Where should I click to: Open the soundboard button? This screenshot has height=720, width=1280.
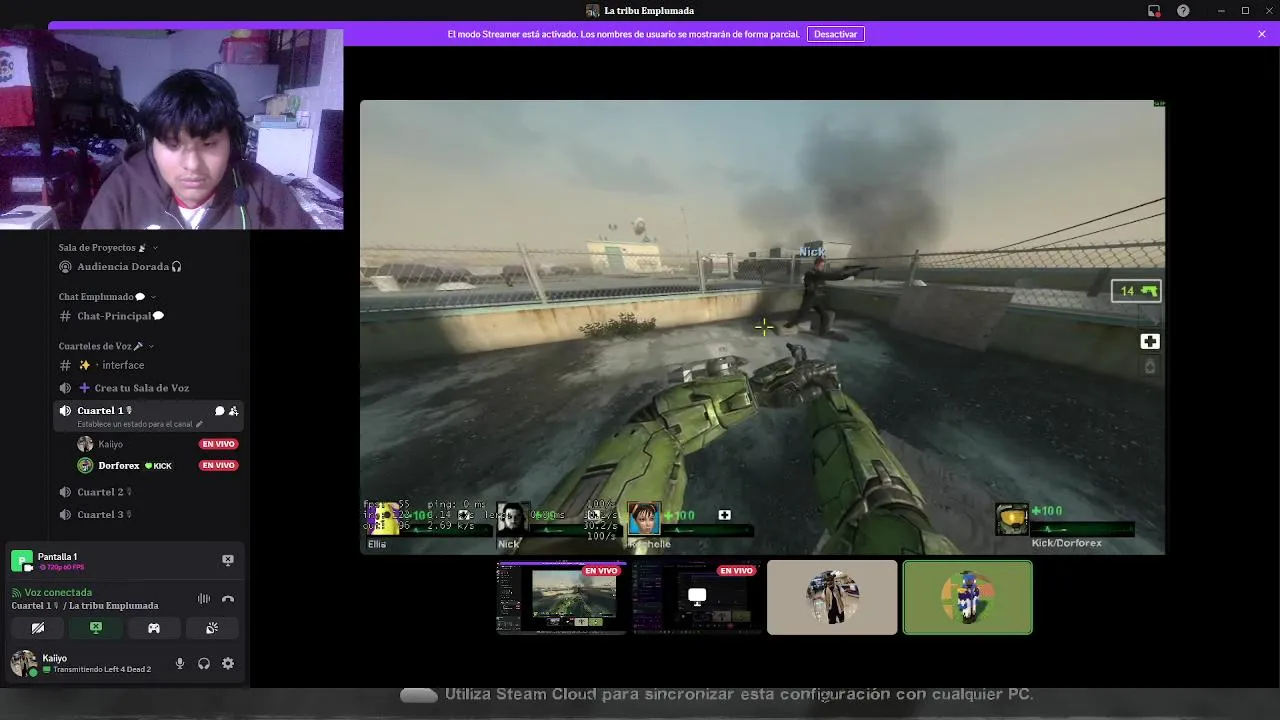tap(212, 628)
